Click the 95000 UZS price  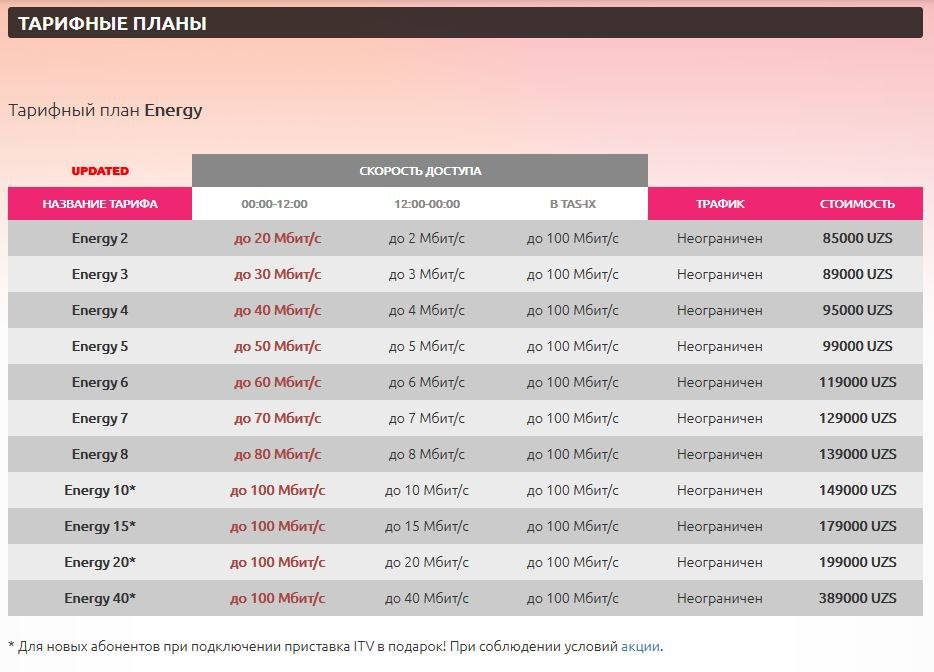pos(857,310)
